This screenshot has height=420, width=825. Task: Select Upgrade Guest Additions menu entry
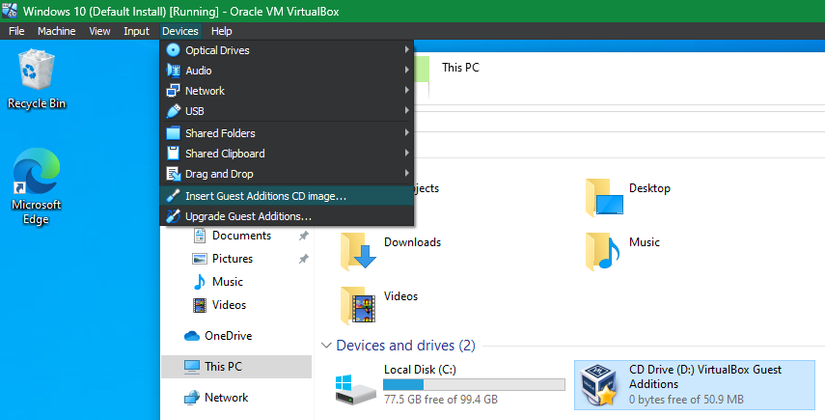[248, 216]
